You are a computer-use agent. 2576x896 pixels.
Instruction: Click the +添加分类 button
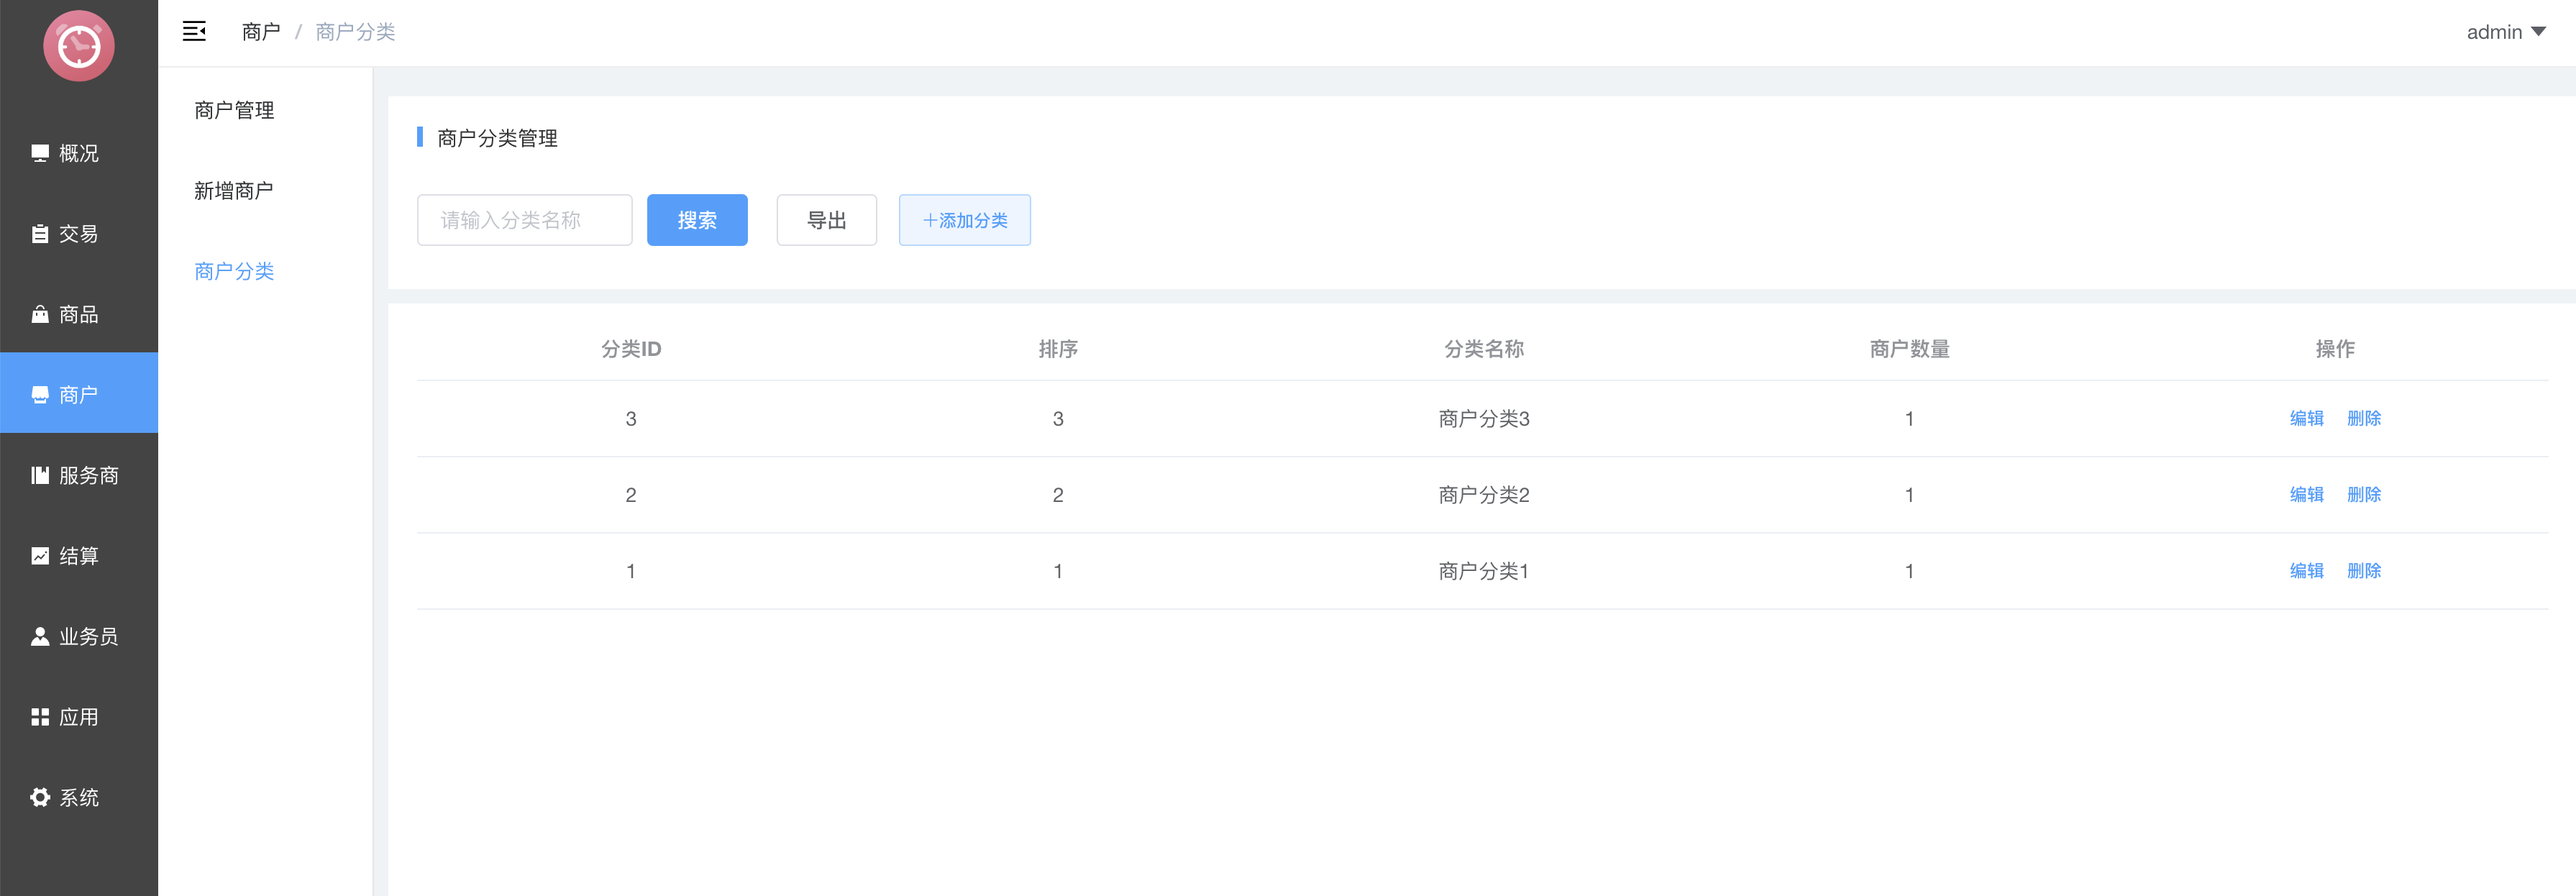point(964,220)
